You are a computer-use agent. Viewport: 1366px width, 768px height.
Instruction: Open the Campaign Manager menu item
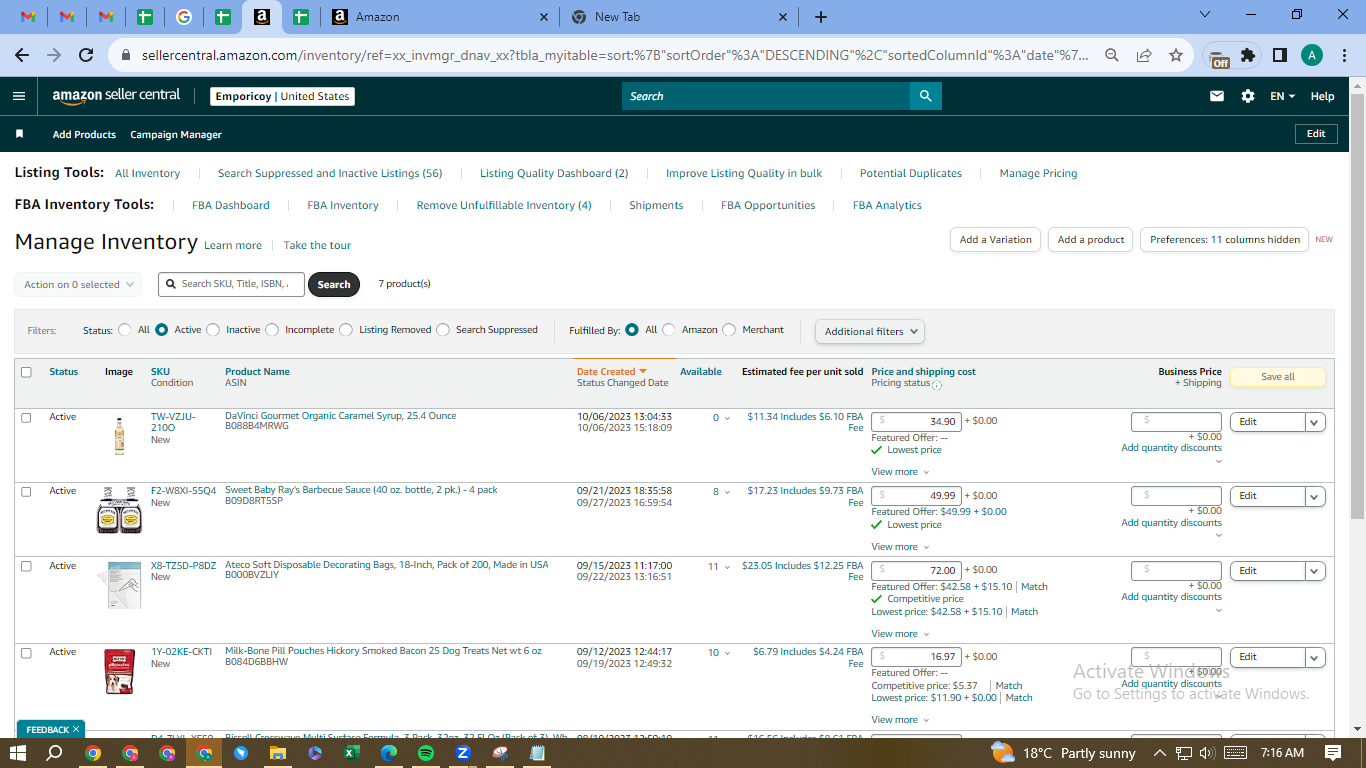pyautogui.click(x=176, y=135)
